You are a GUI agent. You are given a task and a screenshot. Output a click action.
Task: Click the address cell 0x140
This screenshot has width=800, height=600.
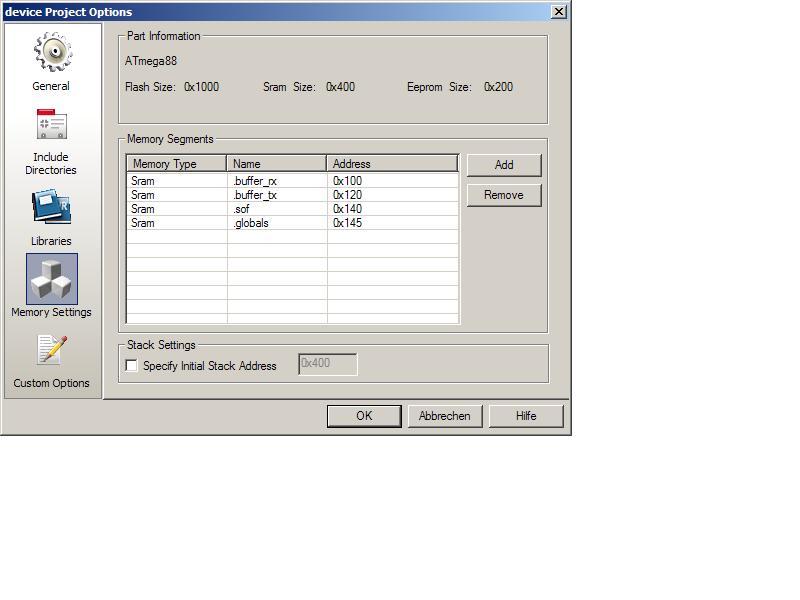(347, 209)
